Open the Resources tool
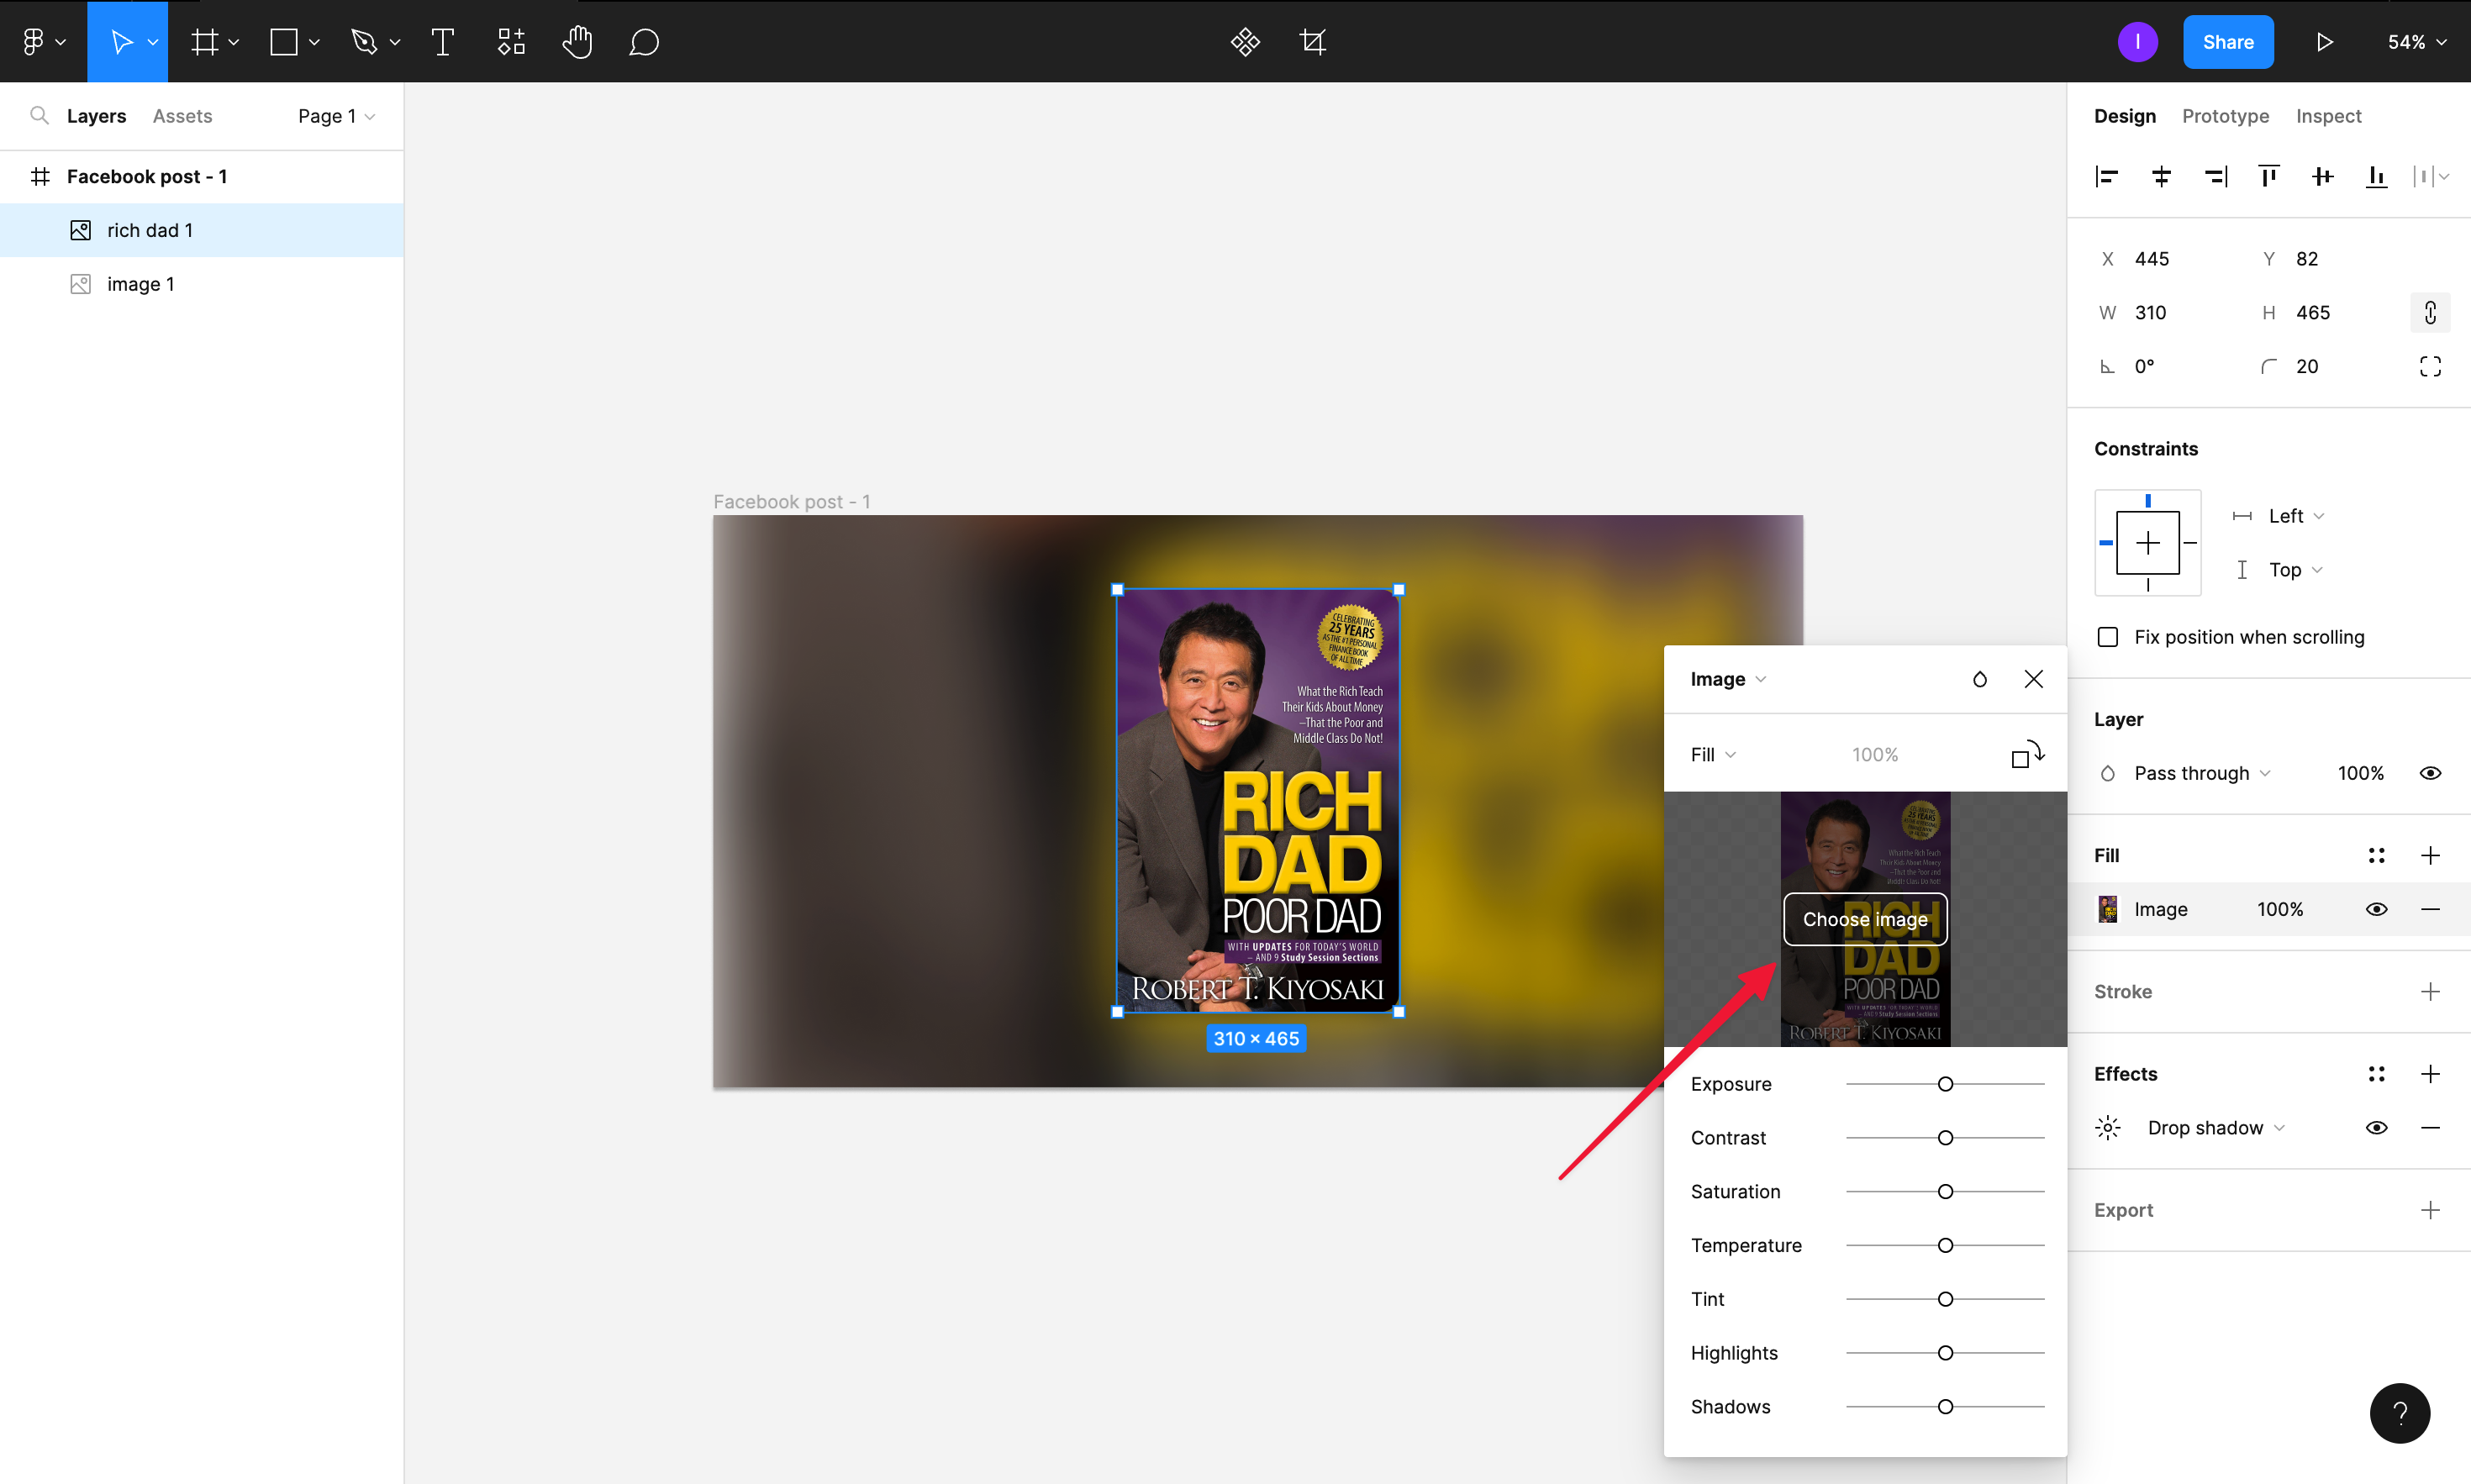This screenshot has width=2471, height=1484. pos(511,41)
